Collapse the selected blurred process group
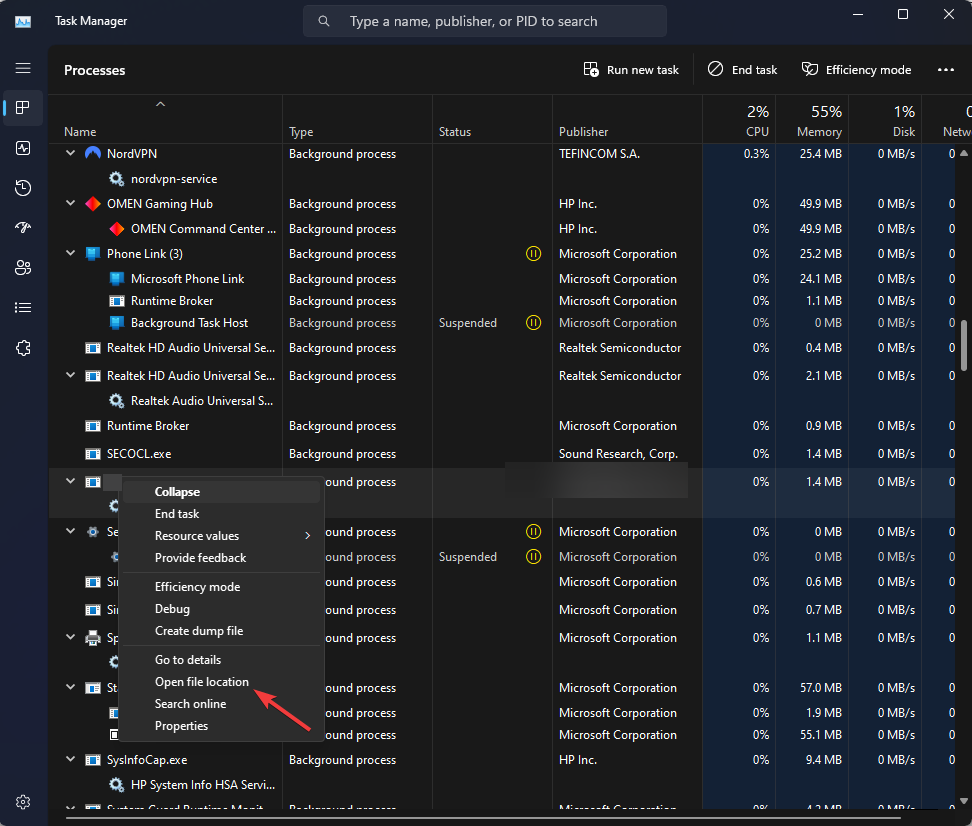The width and height of the screenshot is (972, 826). pos(71,481)
